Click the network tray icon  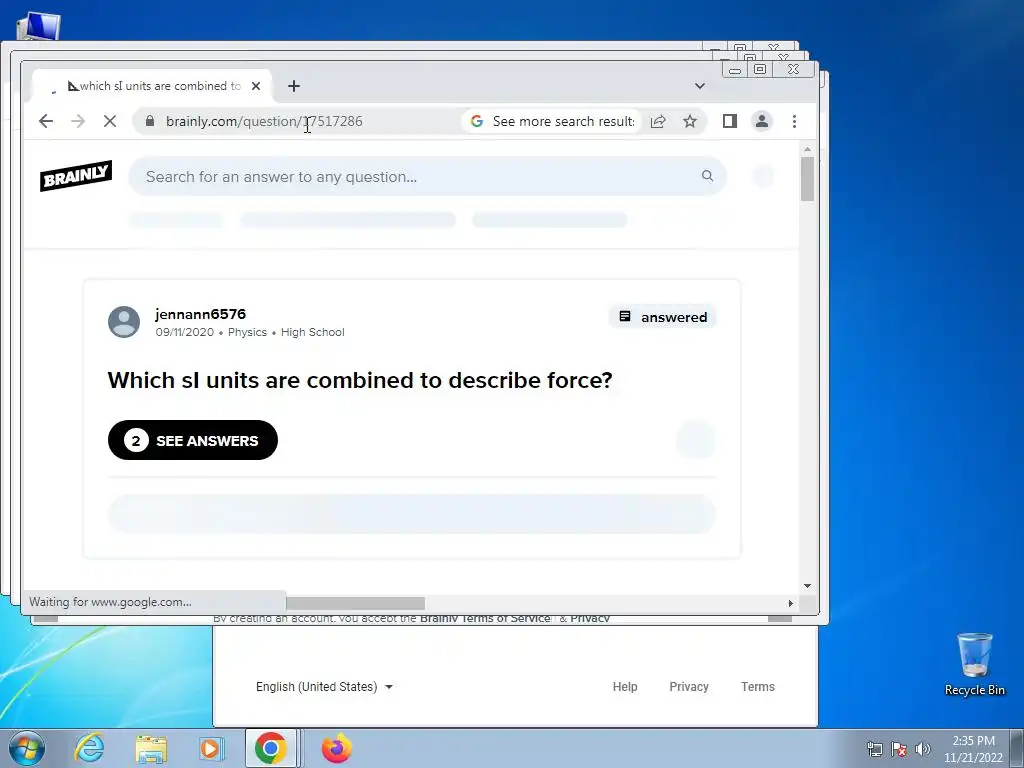874,749
